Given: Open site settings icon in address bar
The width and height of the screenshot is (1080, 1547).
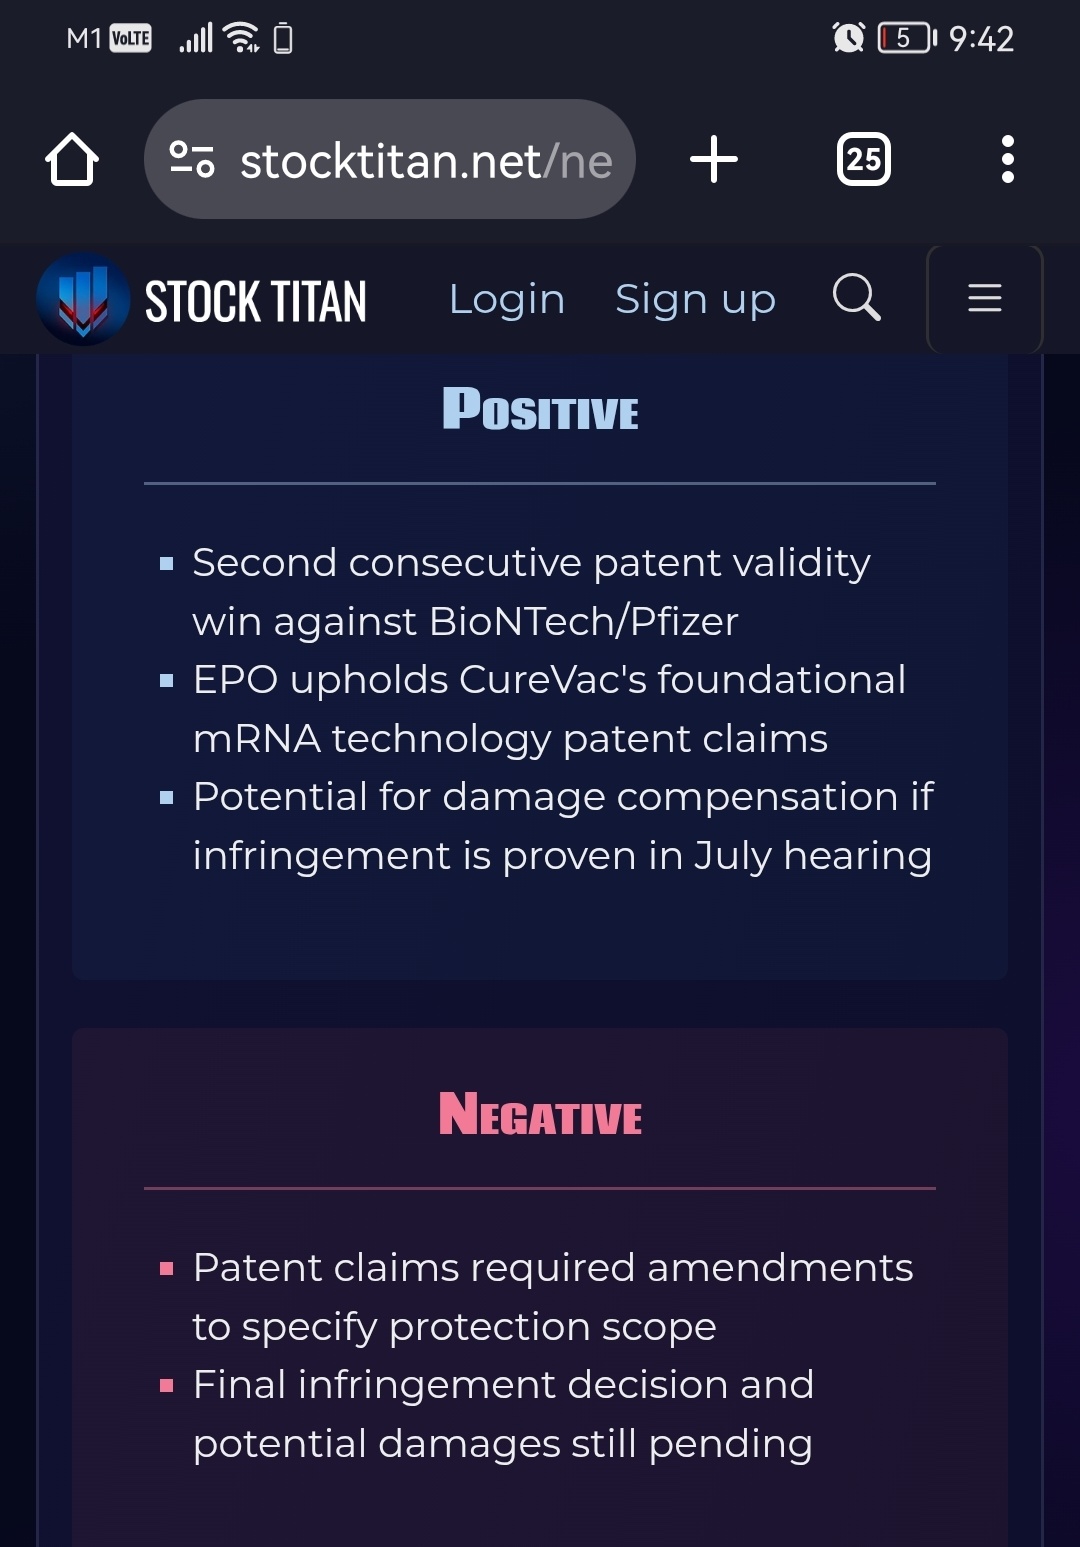Looking at the screenshot, I should (x=192, y=159).
